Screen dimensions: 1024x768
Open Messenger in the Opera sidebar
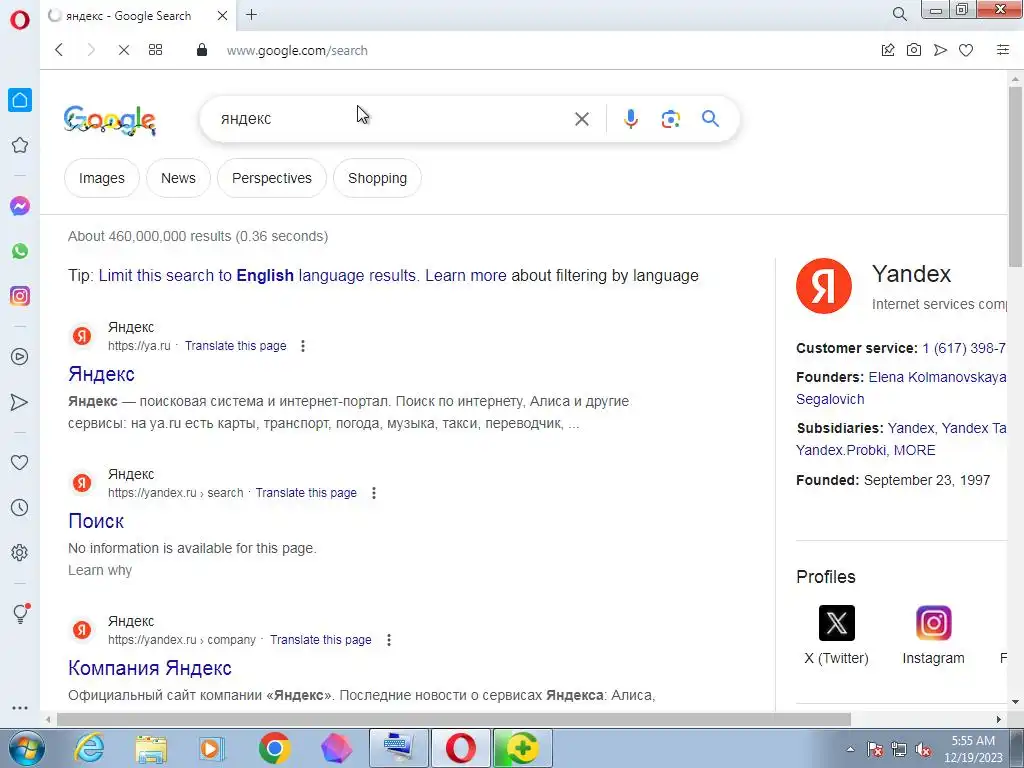[x=20, y=206]
